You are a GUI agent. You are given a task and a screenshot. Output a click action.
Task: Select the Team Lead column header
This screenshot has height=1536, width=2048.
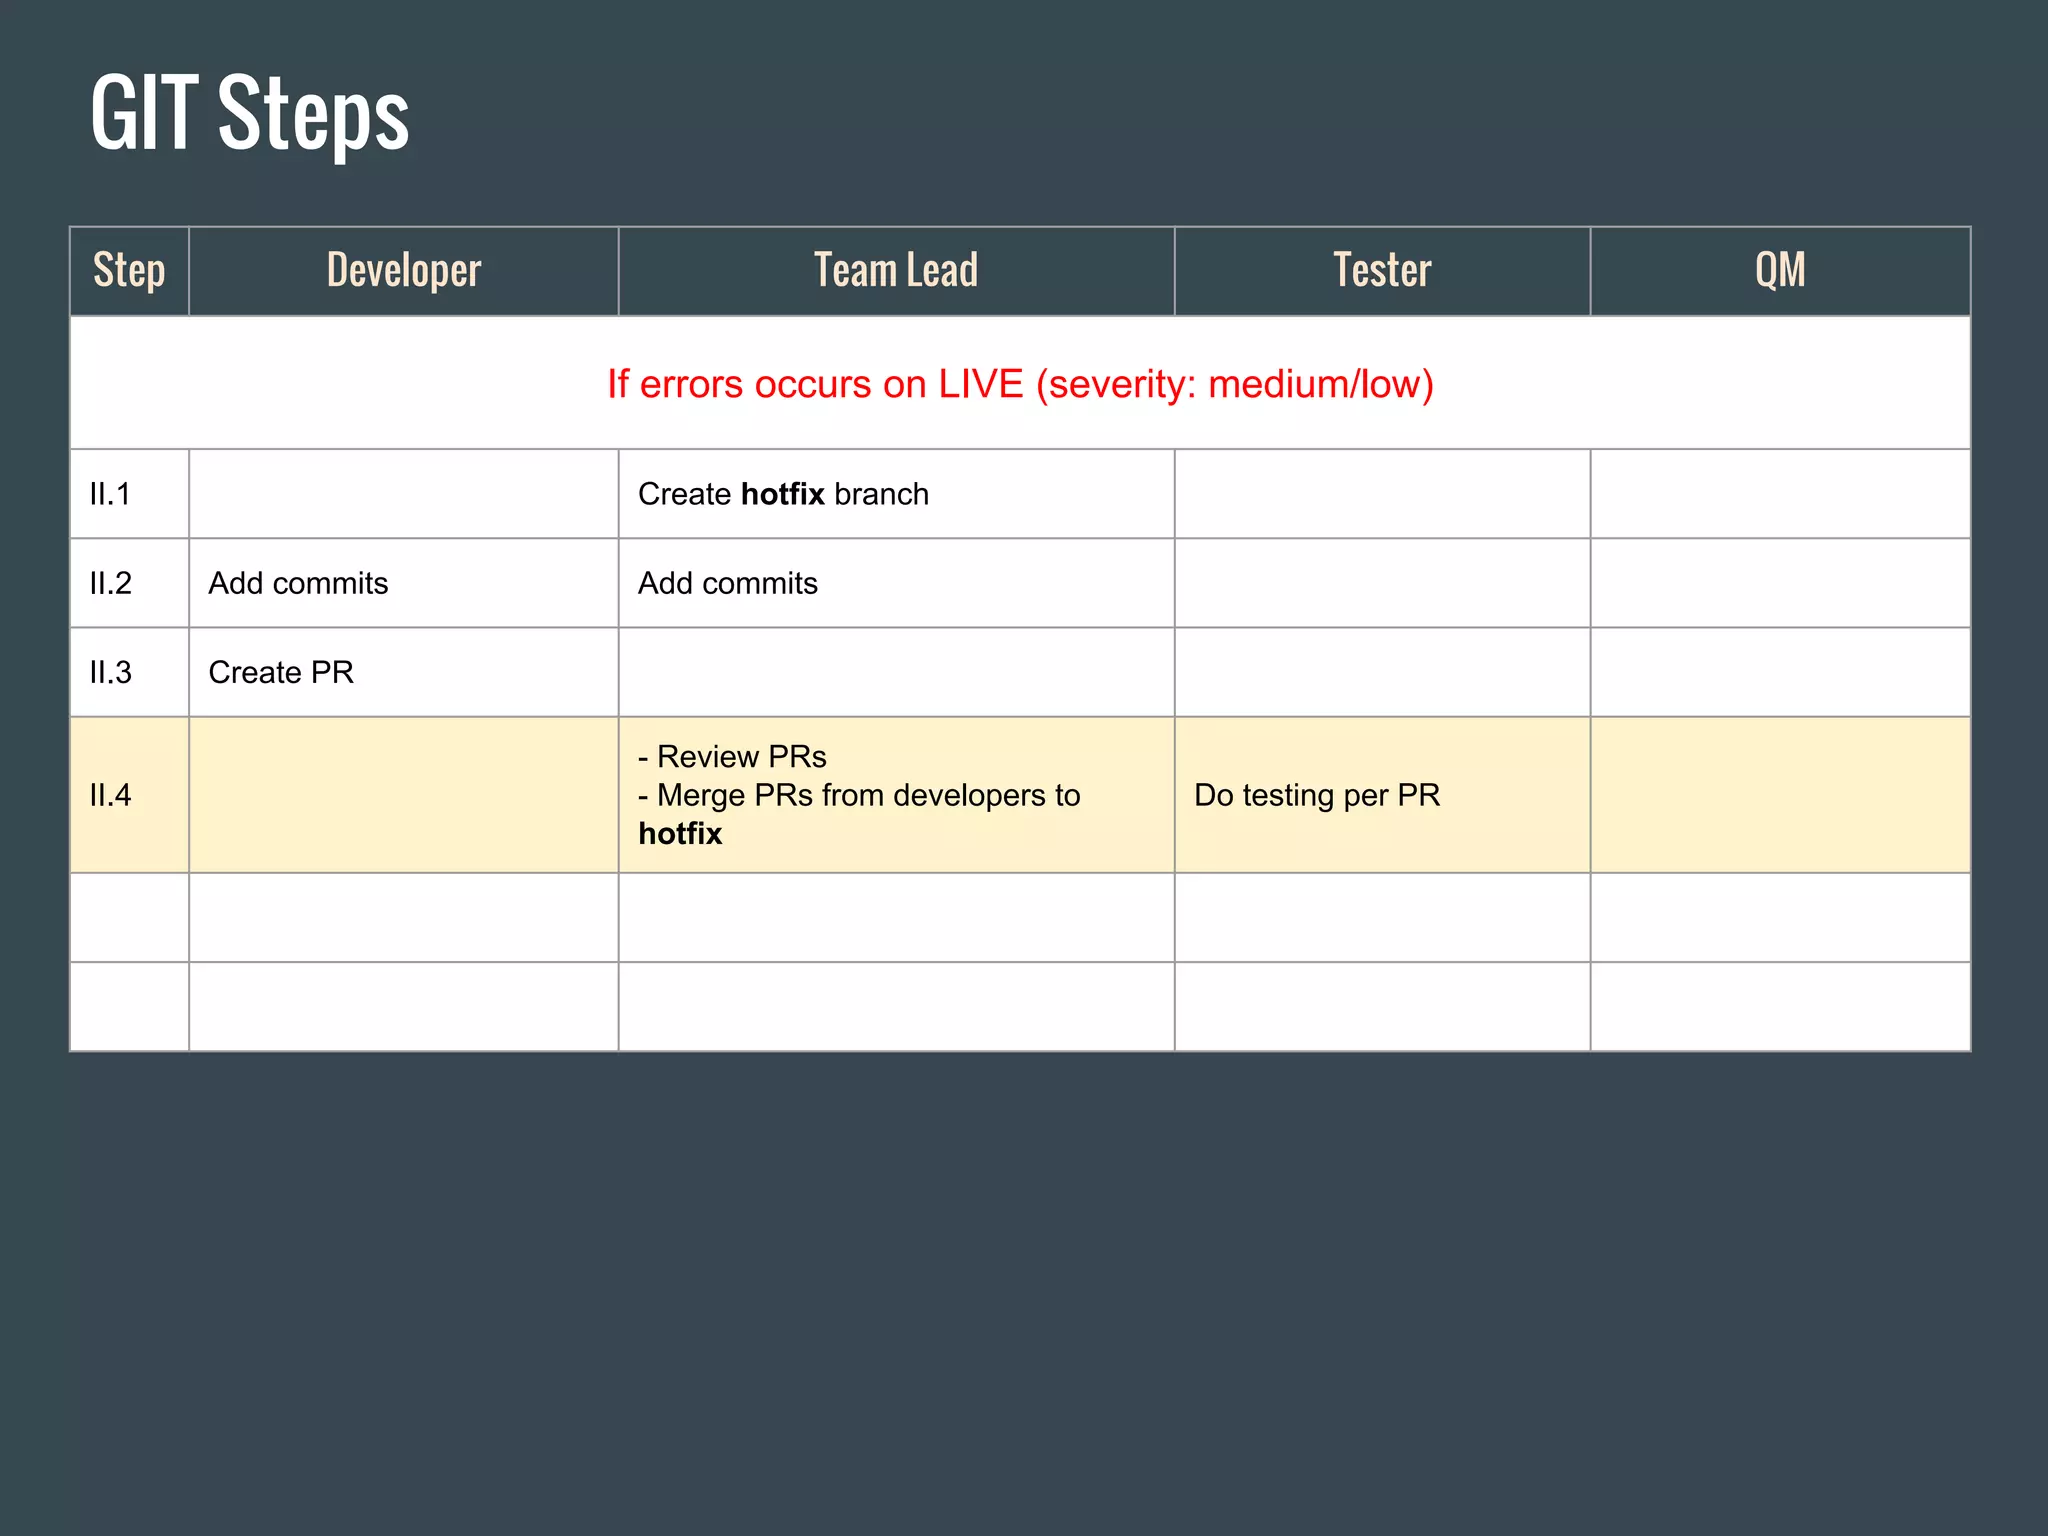[896, 271]
